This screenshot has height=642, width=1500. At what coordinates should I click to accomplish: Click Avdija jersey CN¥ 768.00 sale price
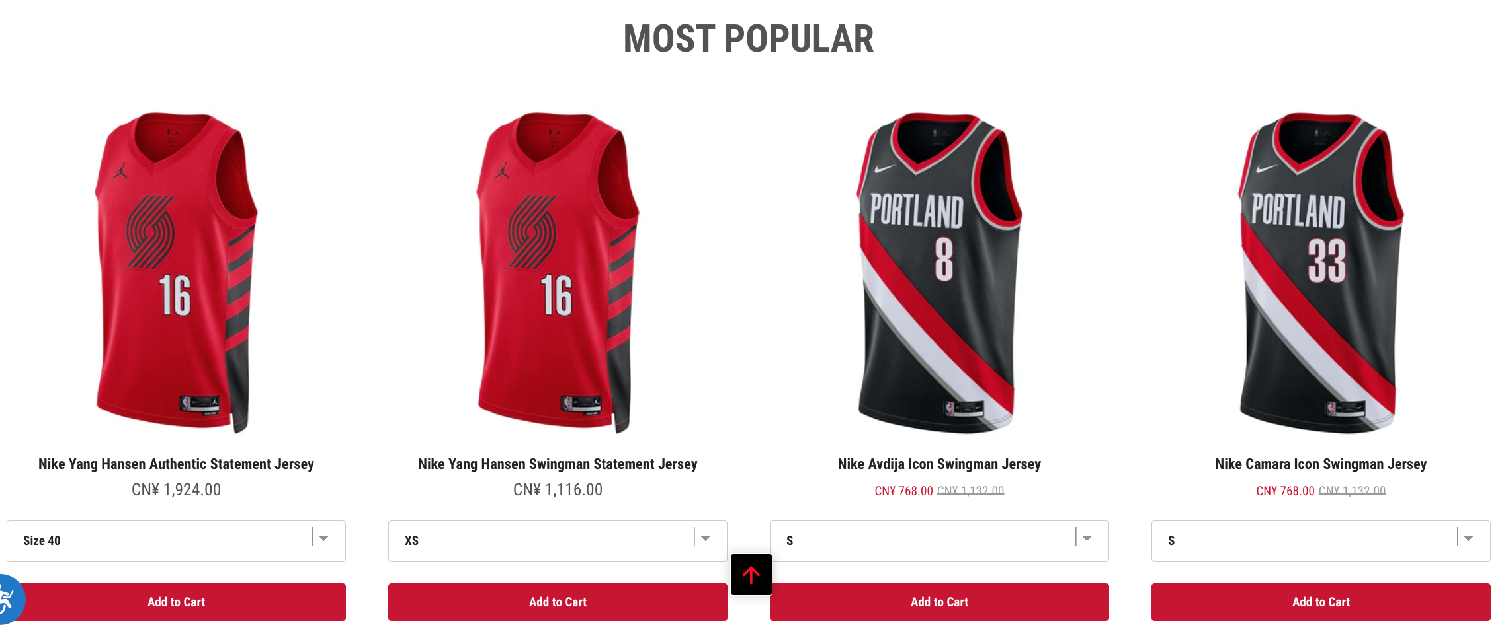point(904,491)
